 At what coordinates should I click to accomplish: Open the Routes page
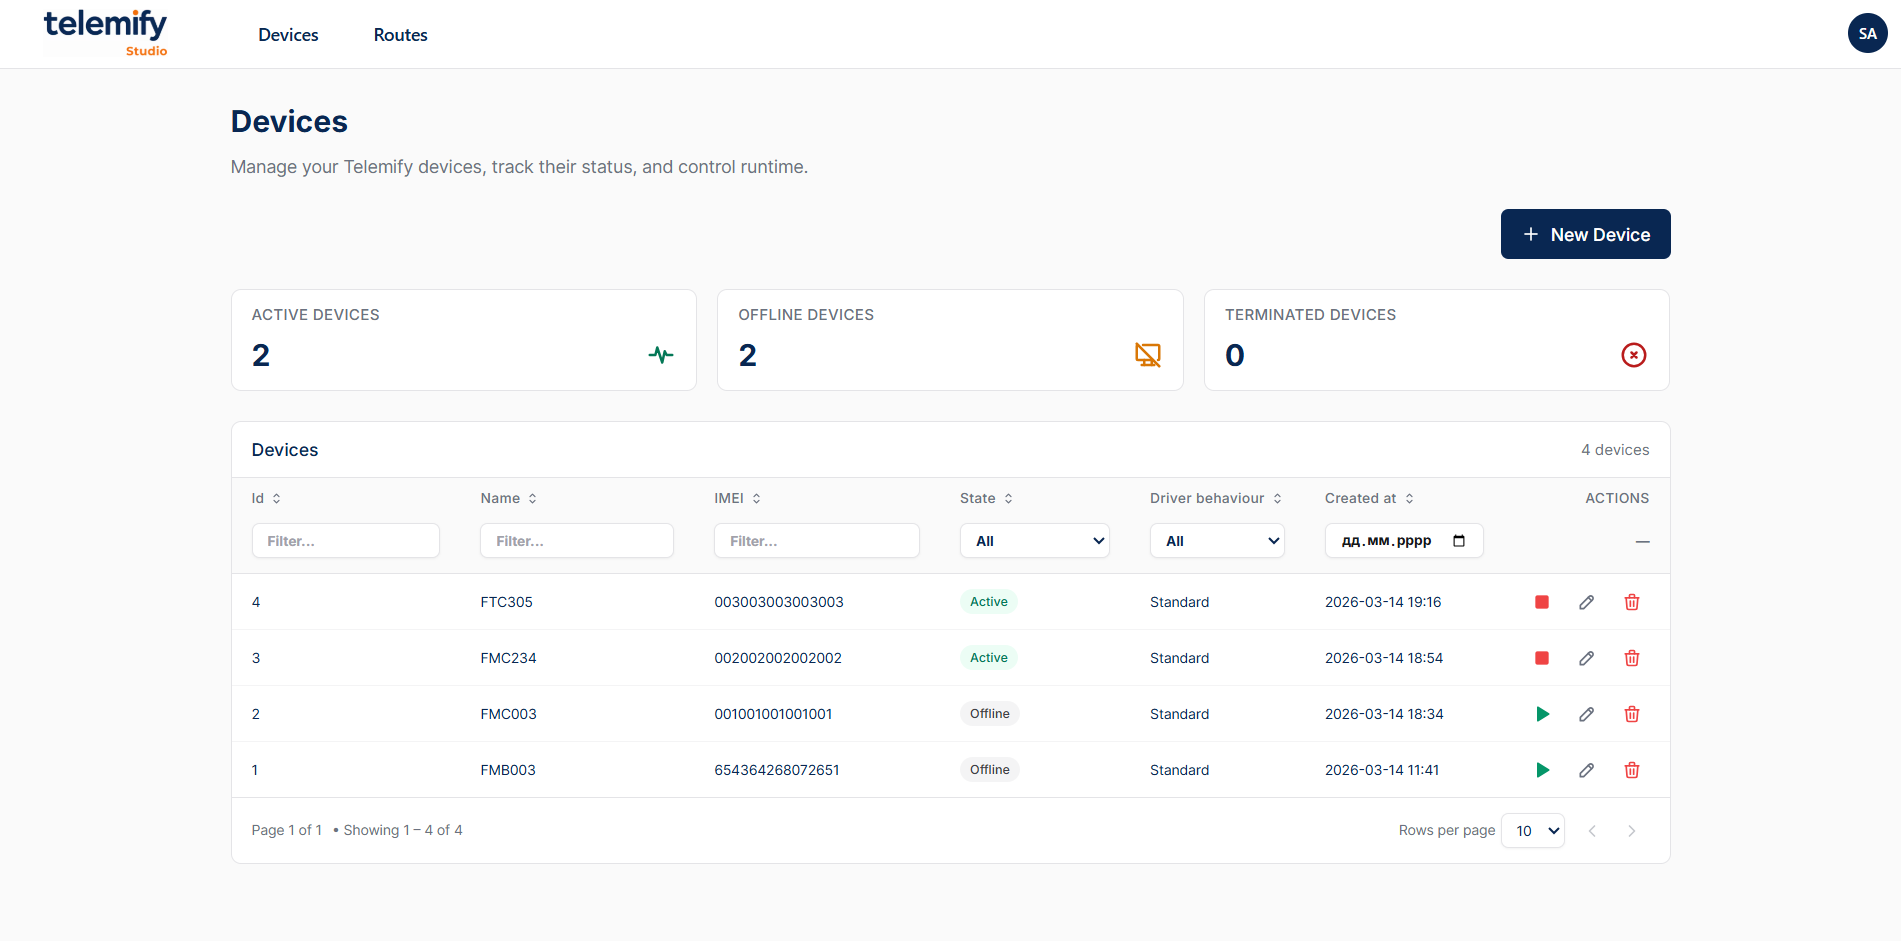[400, 34]
